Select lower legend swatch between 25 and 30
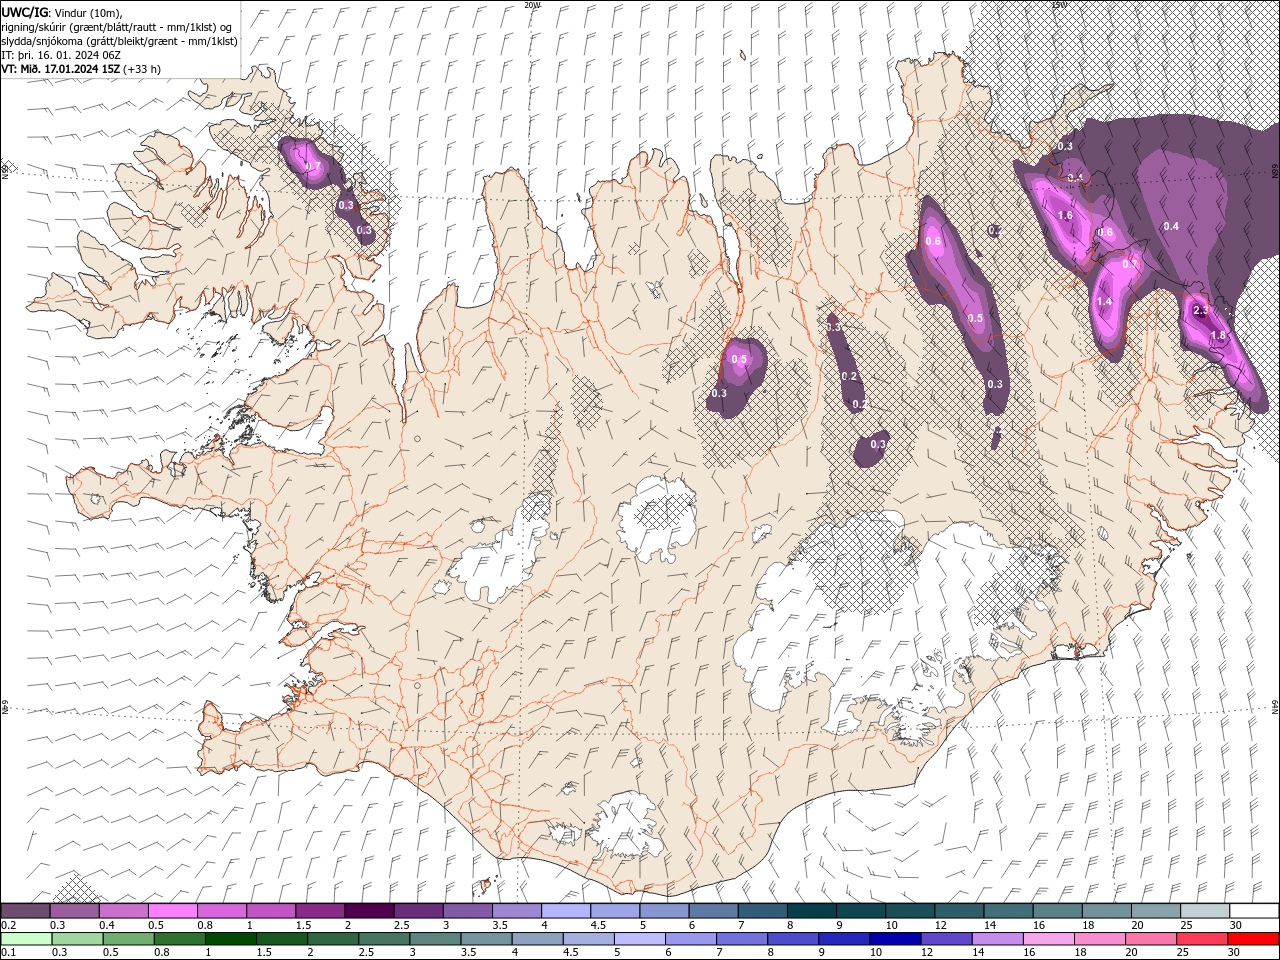Image resolution: width=1280 pixels, height=960 pixels. 1202,939
